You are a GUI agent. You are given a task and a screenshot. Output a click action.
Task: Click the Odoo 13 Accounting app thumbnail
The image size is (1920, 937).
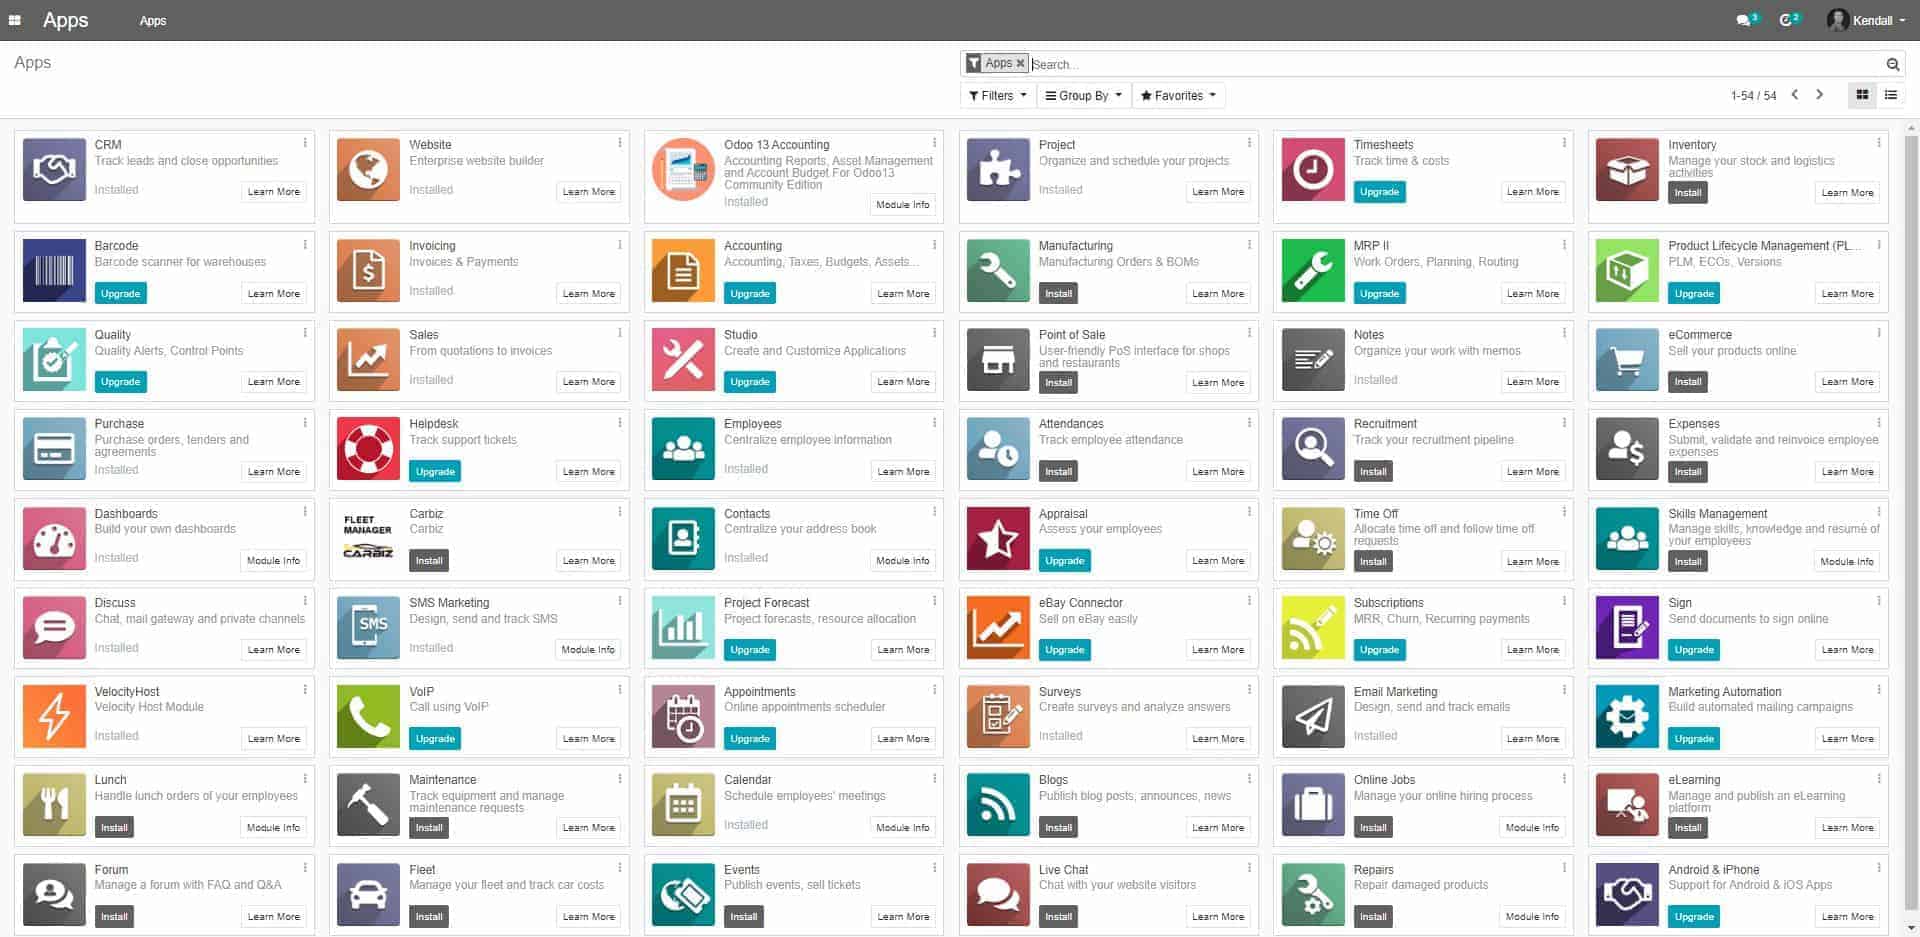(x=684, y=170)
